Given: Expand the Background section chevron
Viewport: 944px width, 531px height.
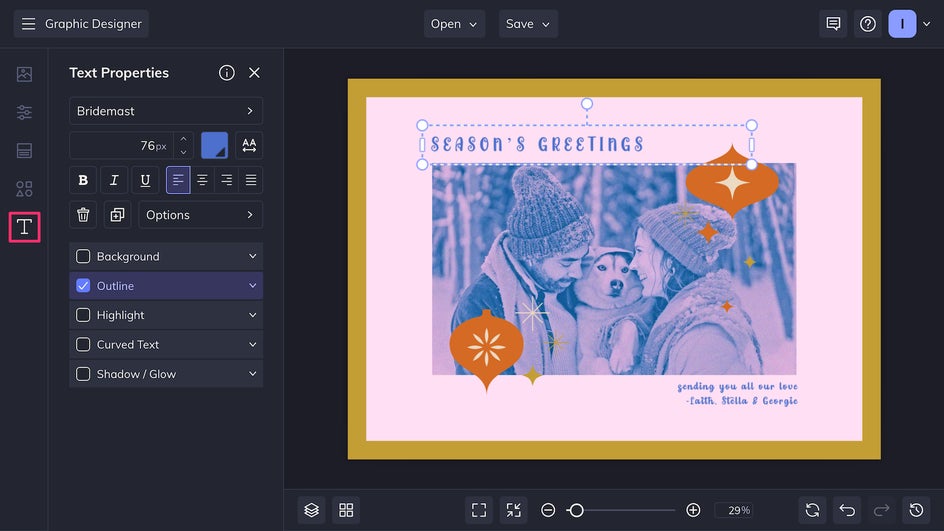Looking at the screenshot, I should tap(252, 256).
